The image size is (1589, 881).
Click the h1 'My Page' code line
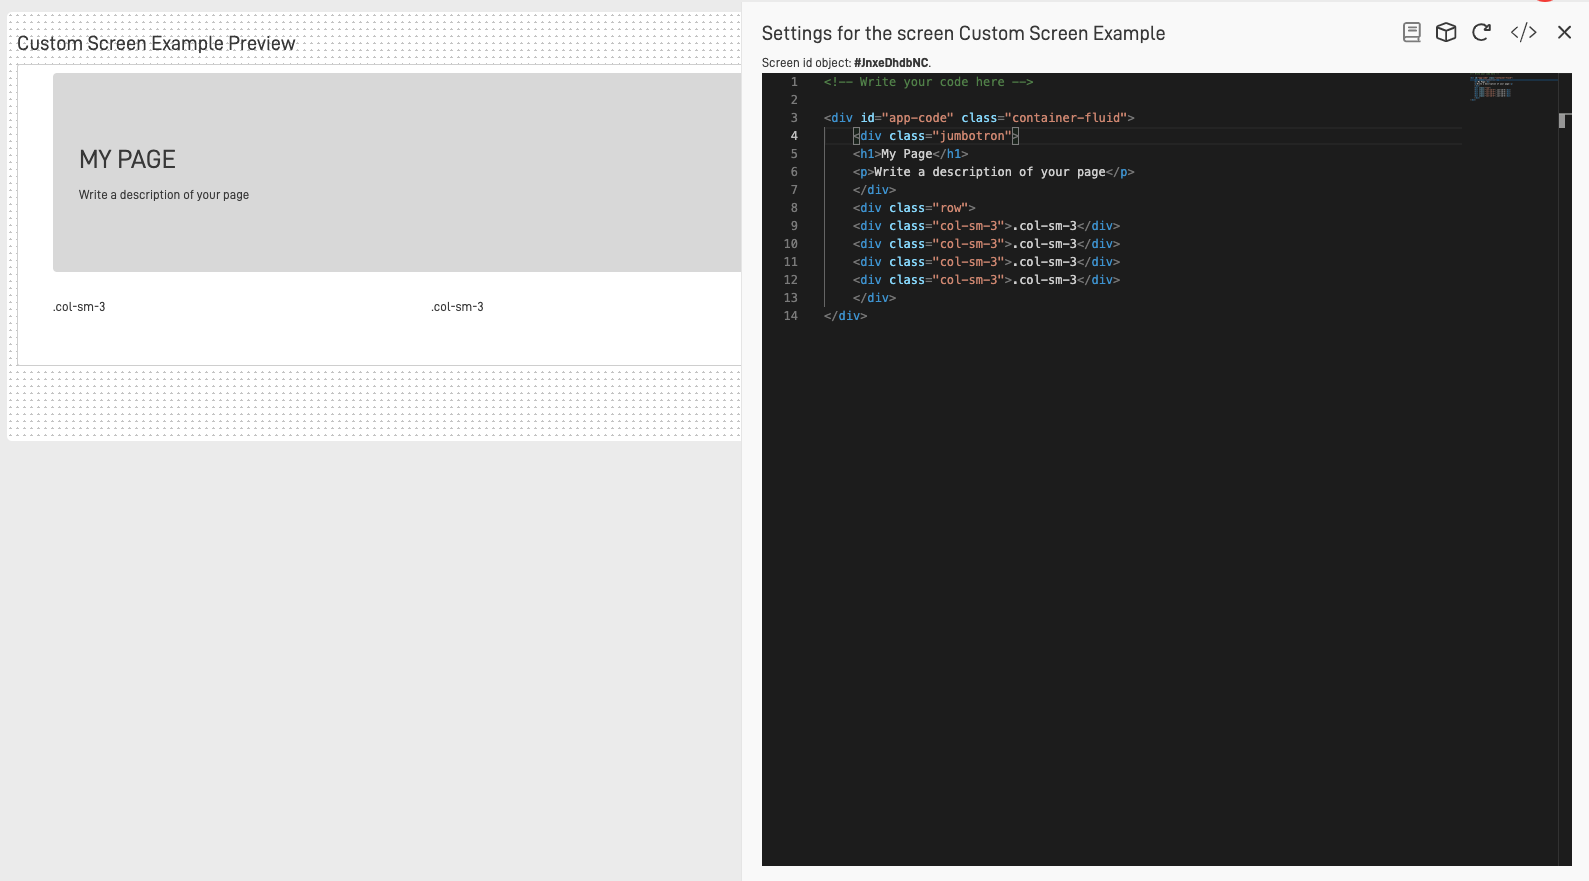click(910, 154)
